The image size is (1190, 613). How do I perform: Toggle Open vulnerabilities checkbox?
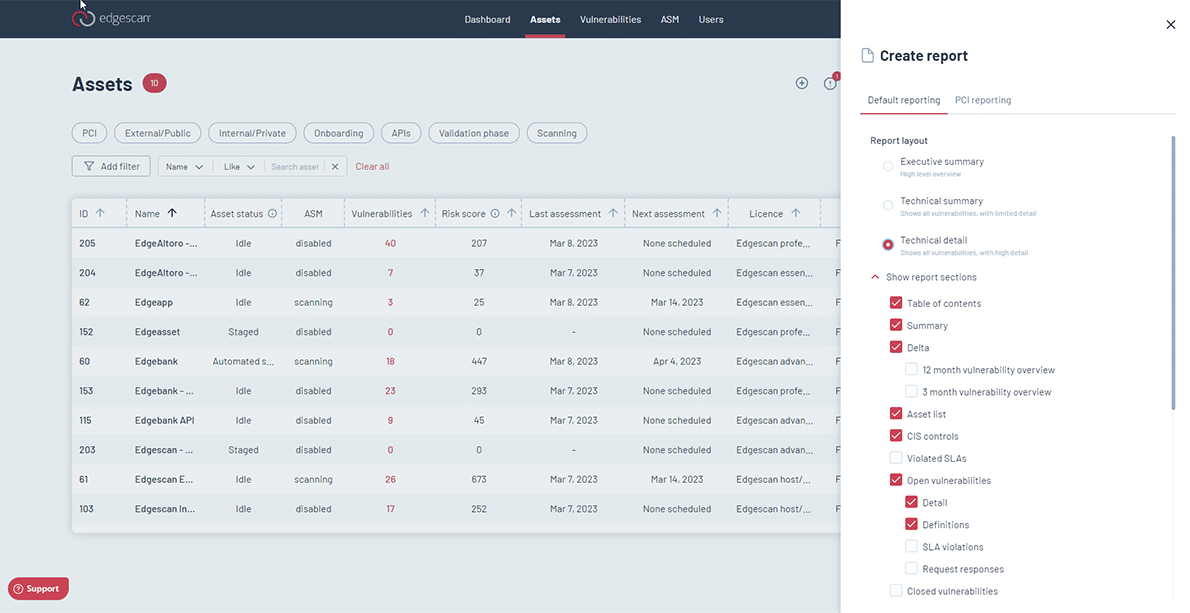pyautogui.click(x=896, y=479)
